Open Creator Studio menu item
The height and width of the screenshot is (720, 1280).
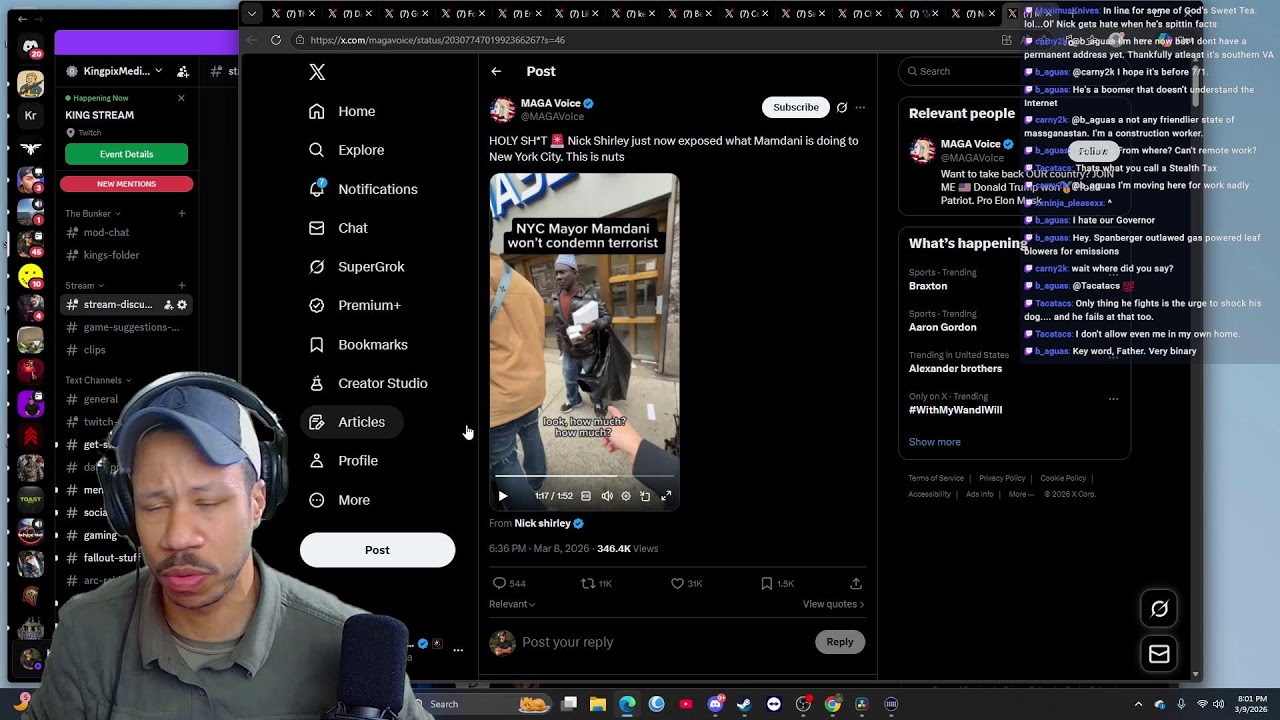368,383
